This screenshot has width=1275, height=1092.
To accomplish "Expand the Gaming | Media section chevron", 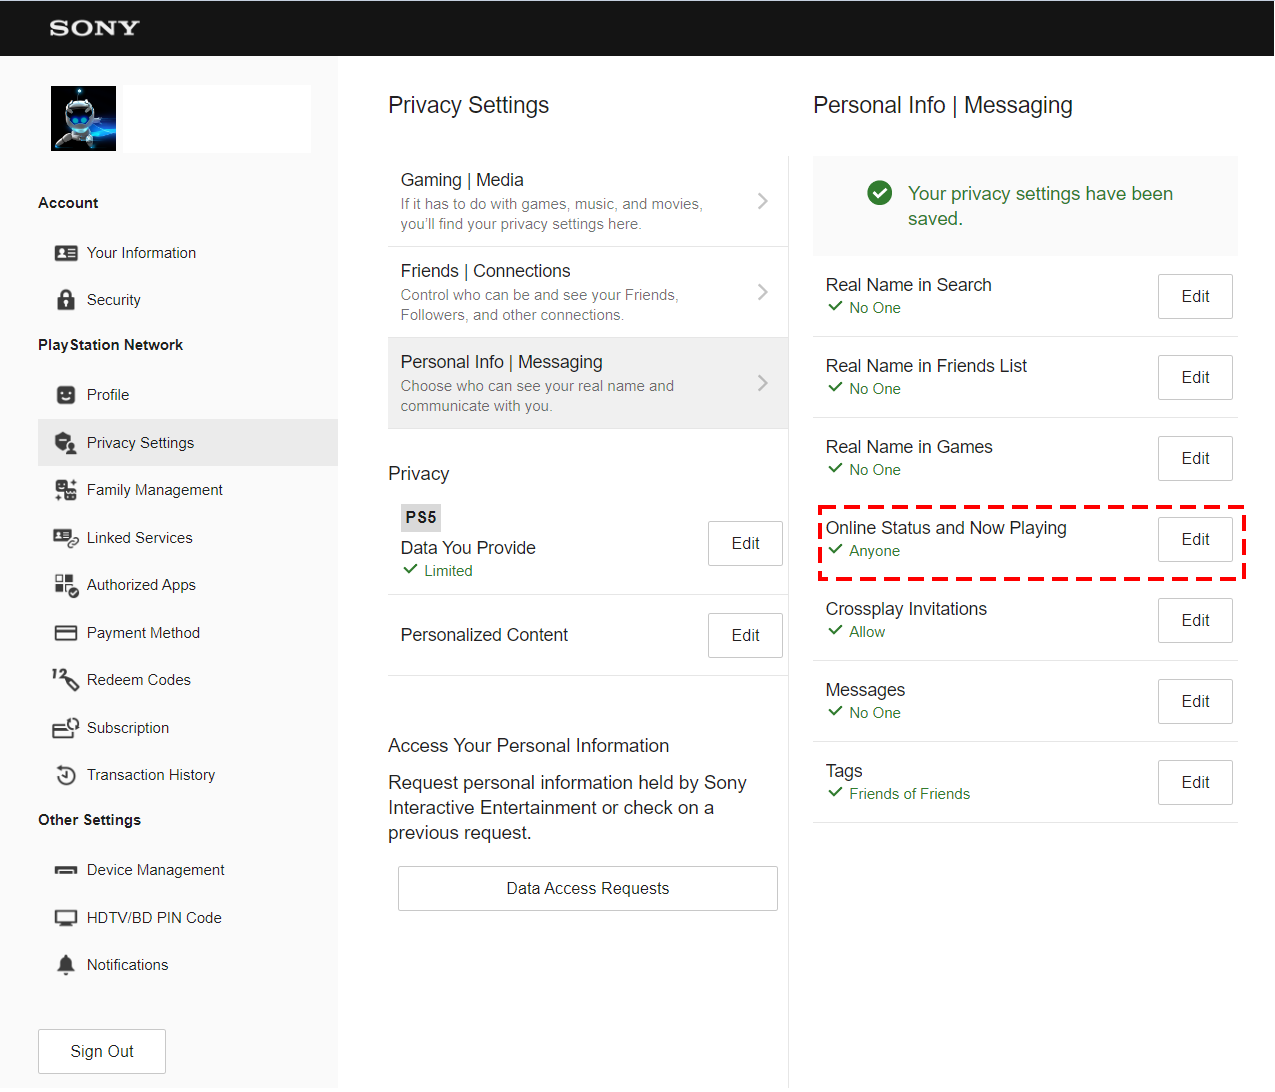I will pos(762,200).
